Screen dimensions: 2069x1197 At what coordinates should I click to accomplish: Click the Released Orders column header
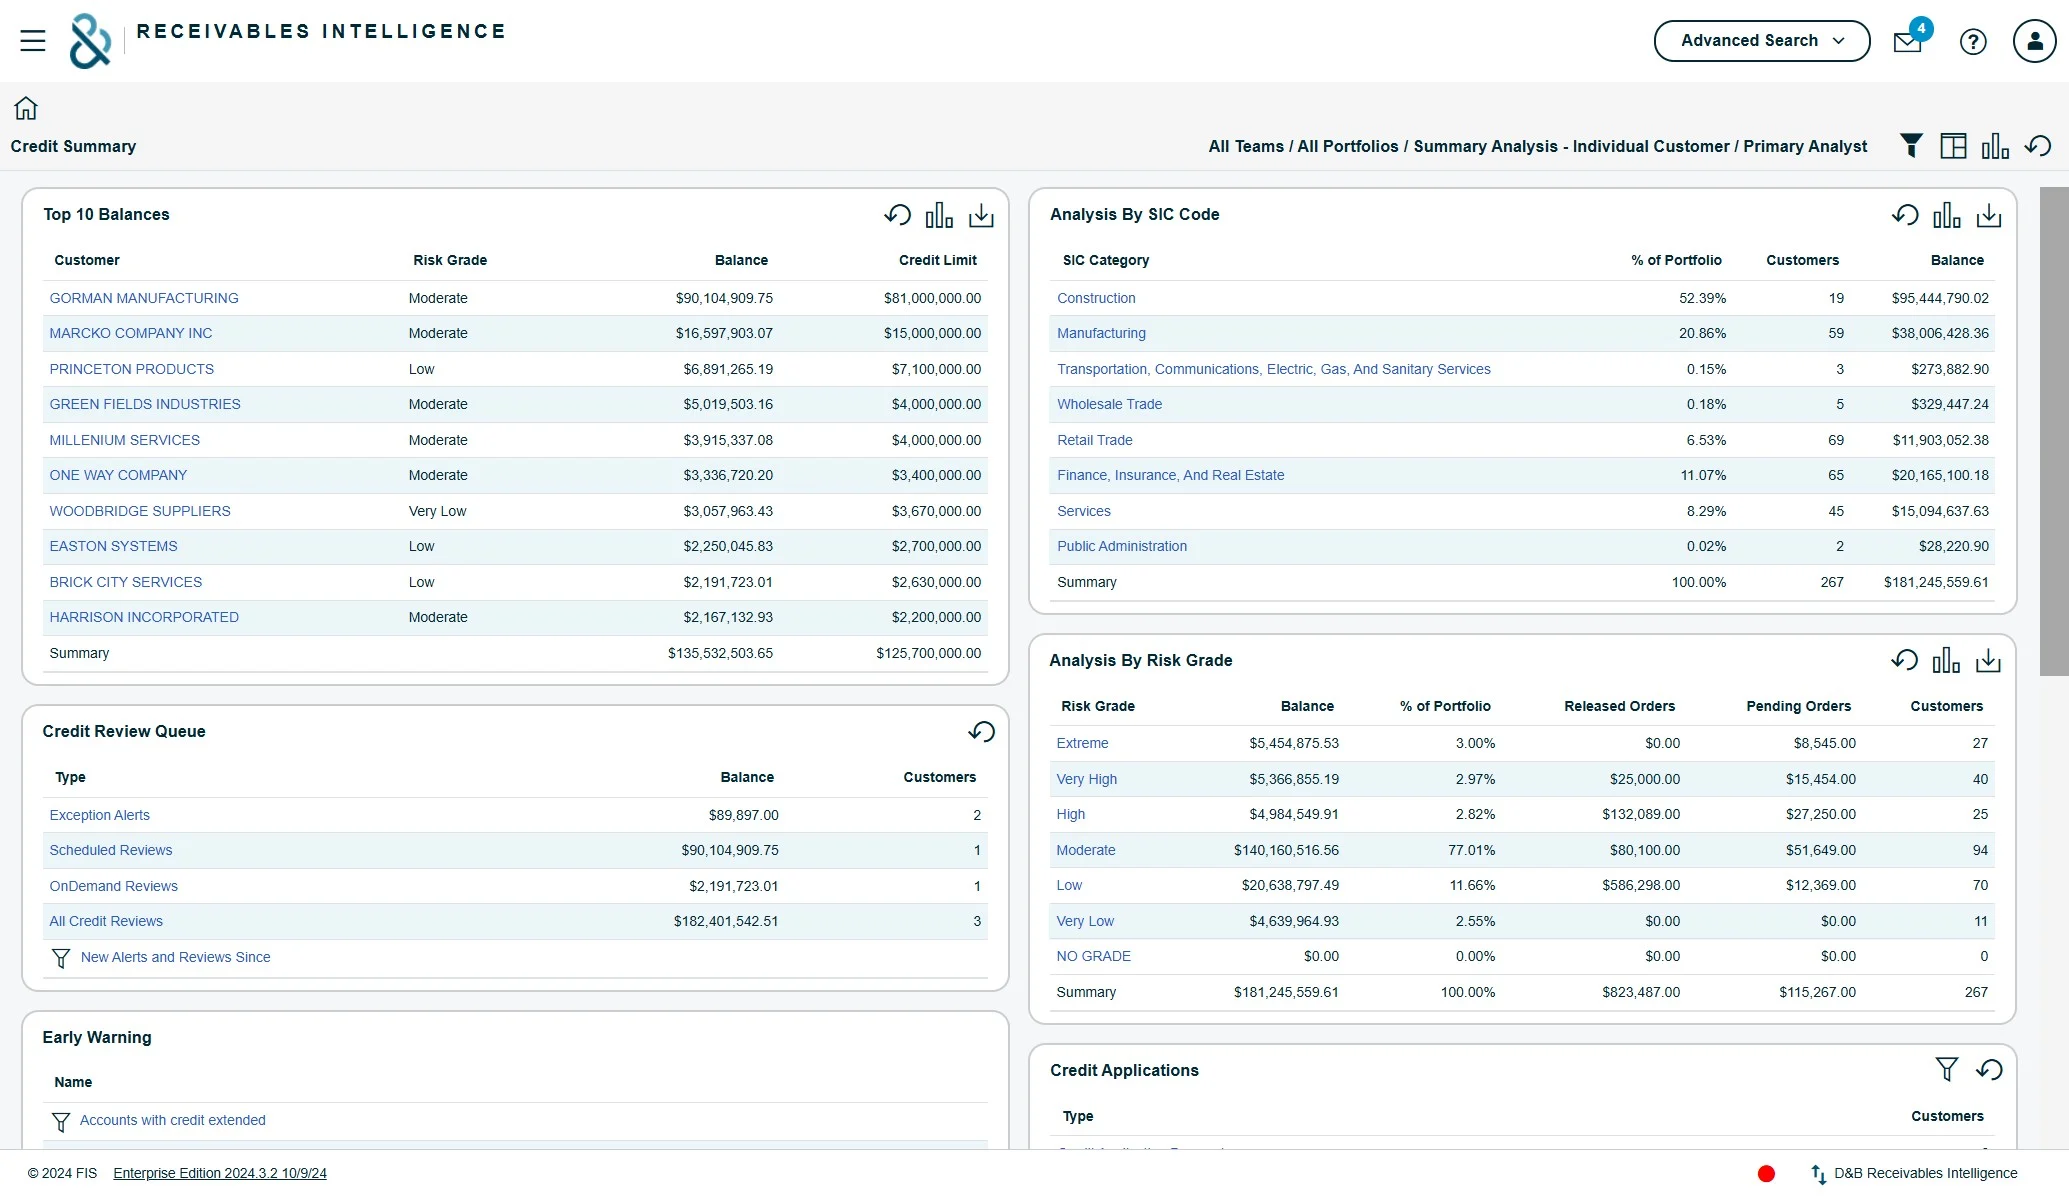[x=1620, y=706]
